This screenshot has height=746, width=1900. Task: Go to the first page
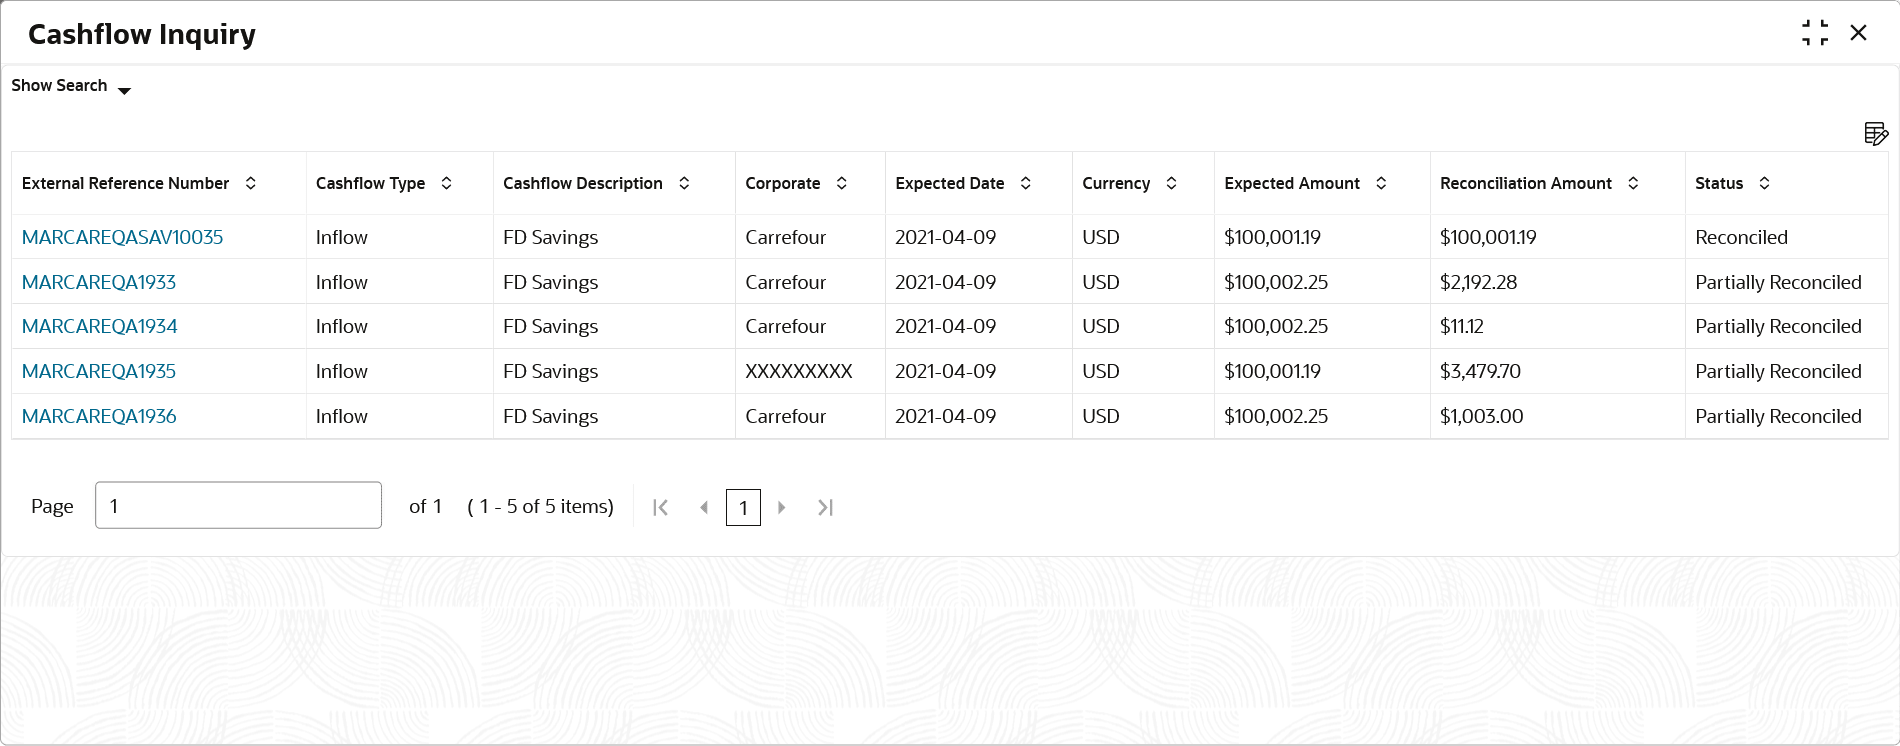[660, 507]
